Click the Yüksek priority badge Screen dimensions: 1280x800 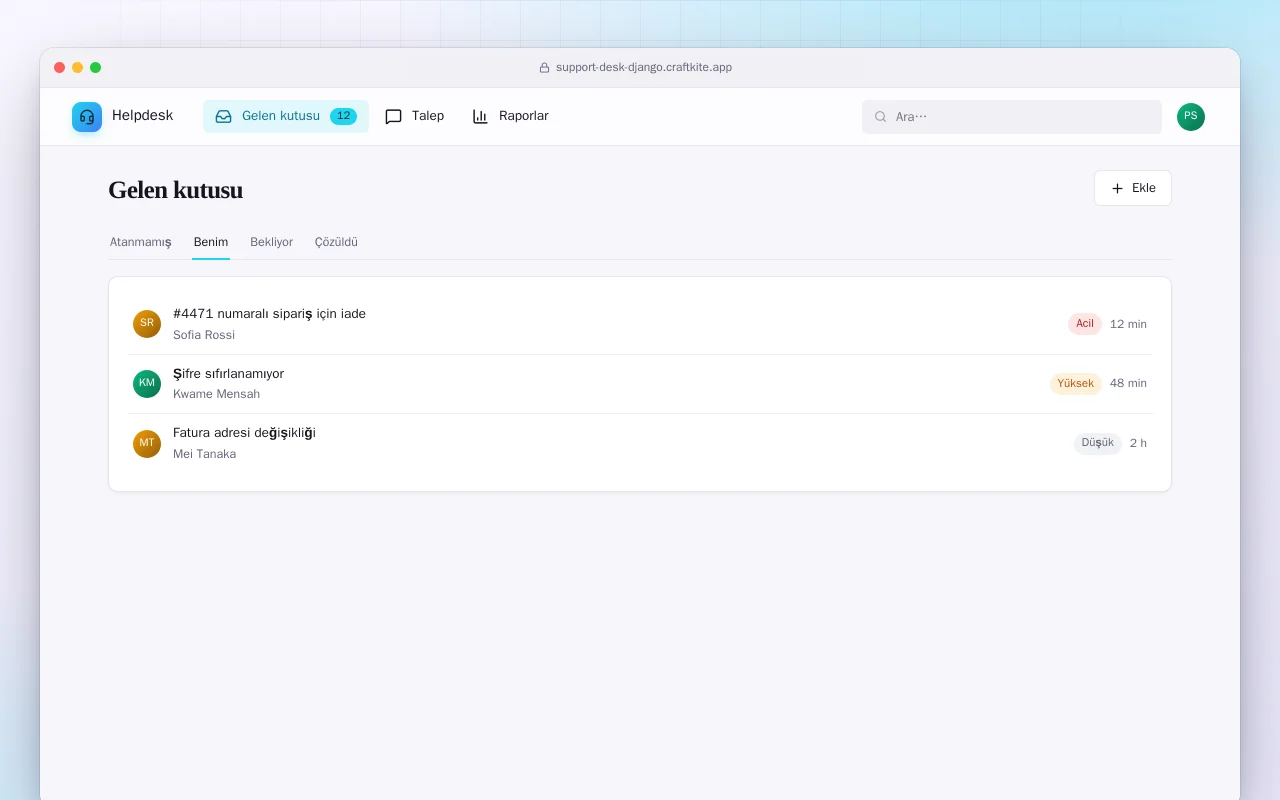[x=1076, y=384]
